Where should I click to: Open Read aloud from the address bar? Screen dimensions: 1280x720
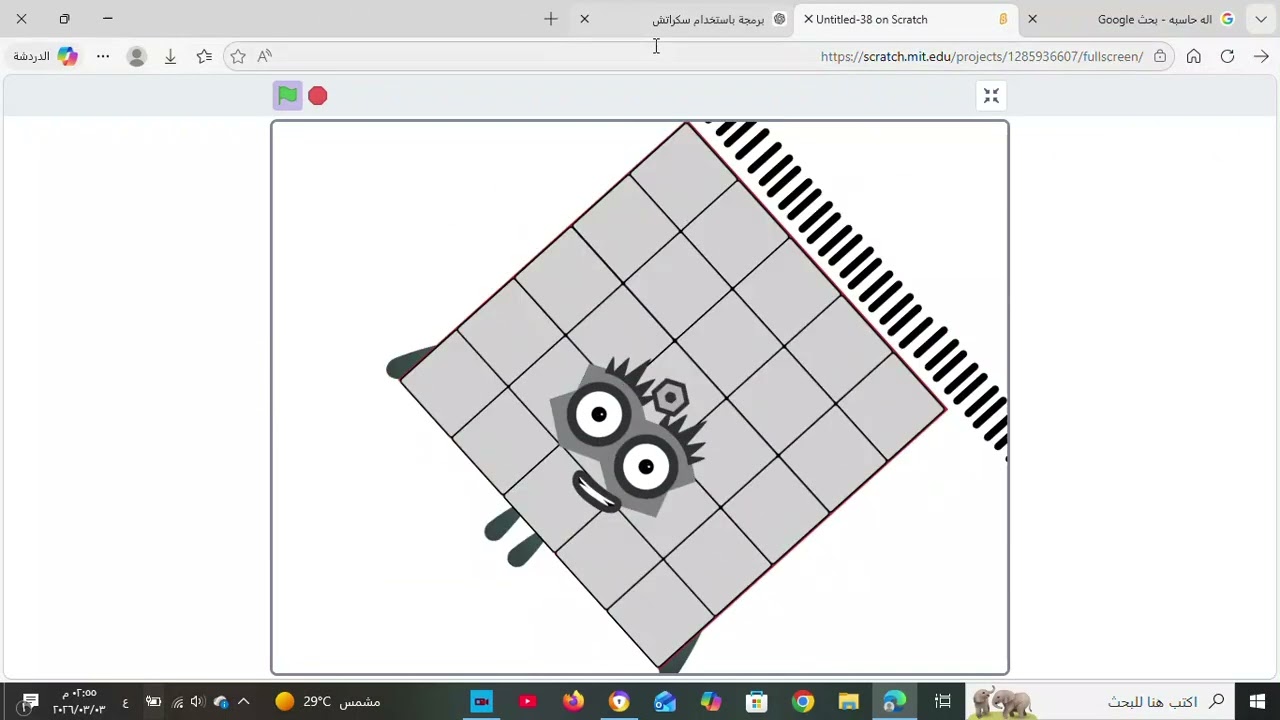tap(265, 56)
